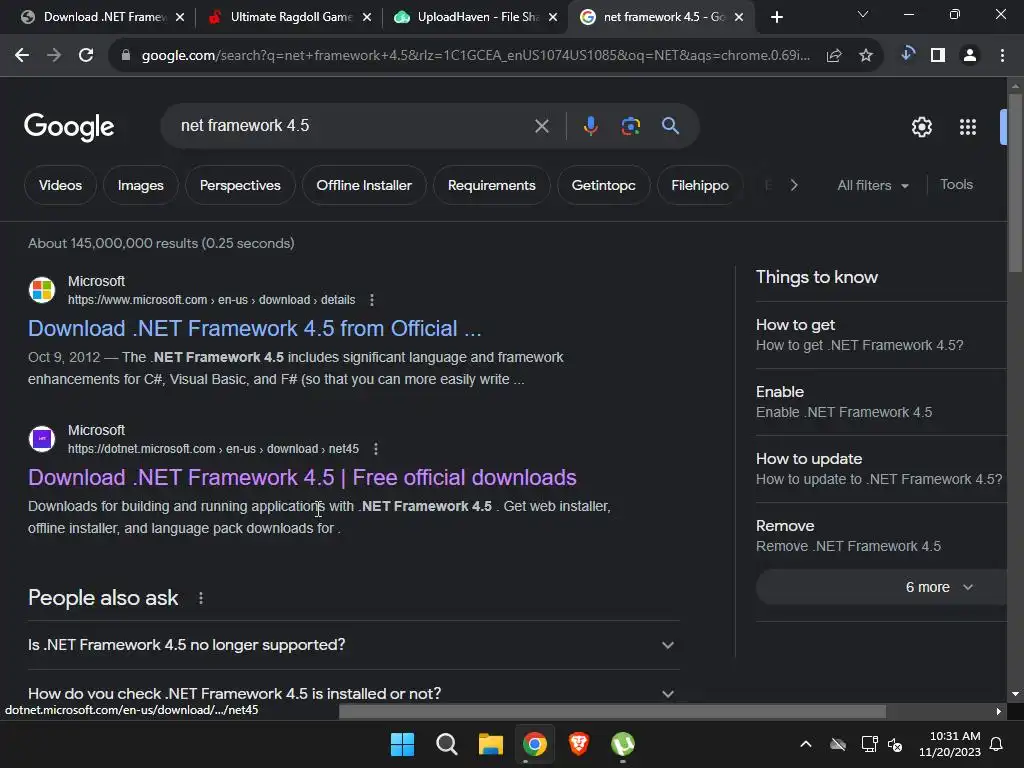Search by image with Google Lens icon
1024x768 pixels.
coord(630,125)
